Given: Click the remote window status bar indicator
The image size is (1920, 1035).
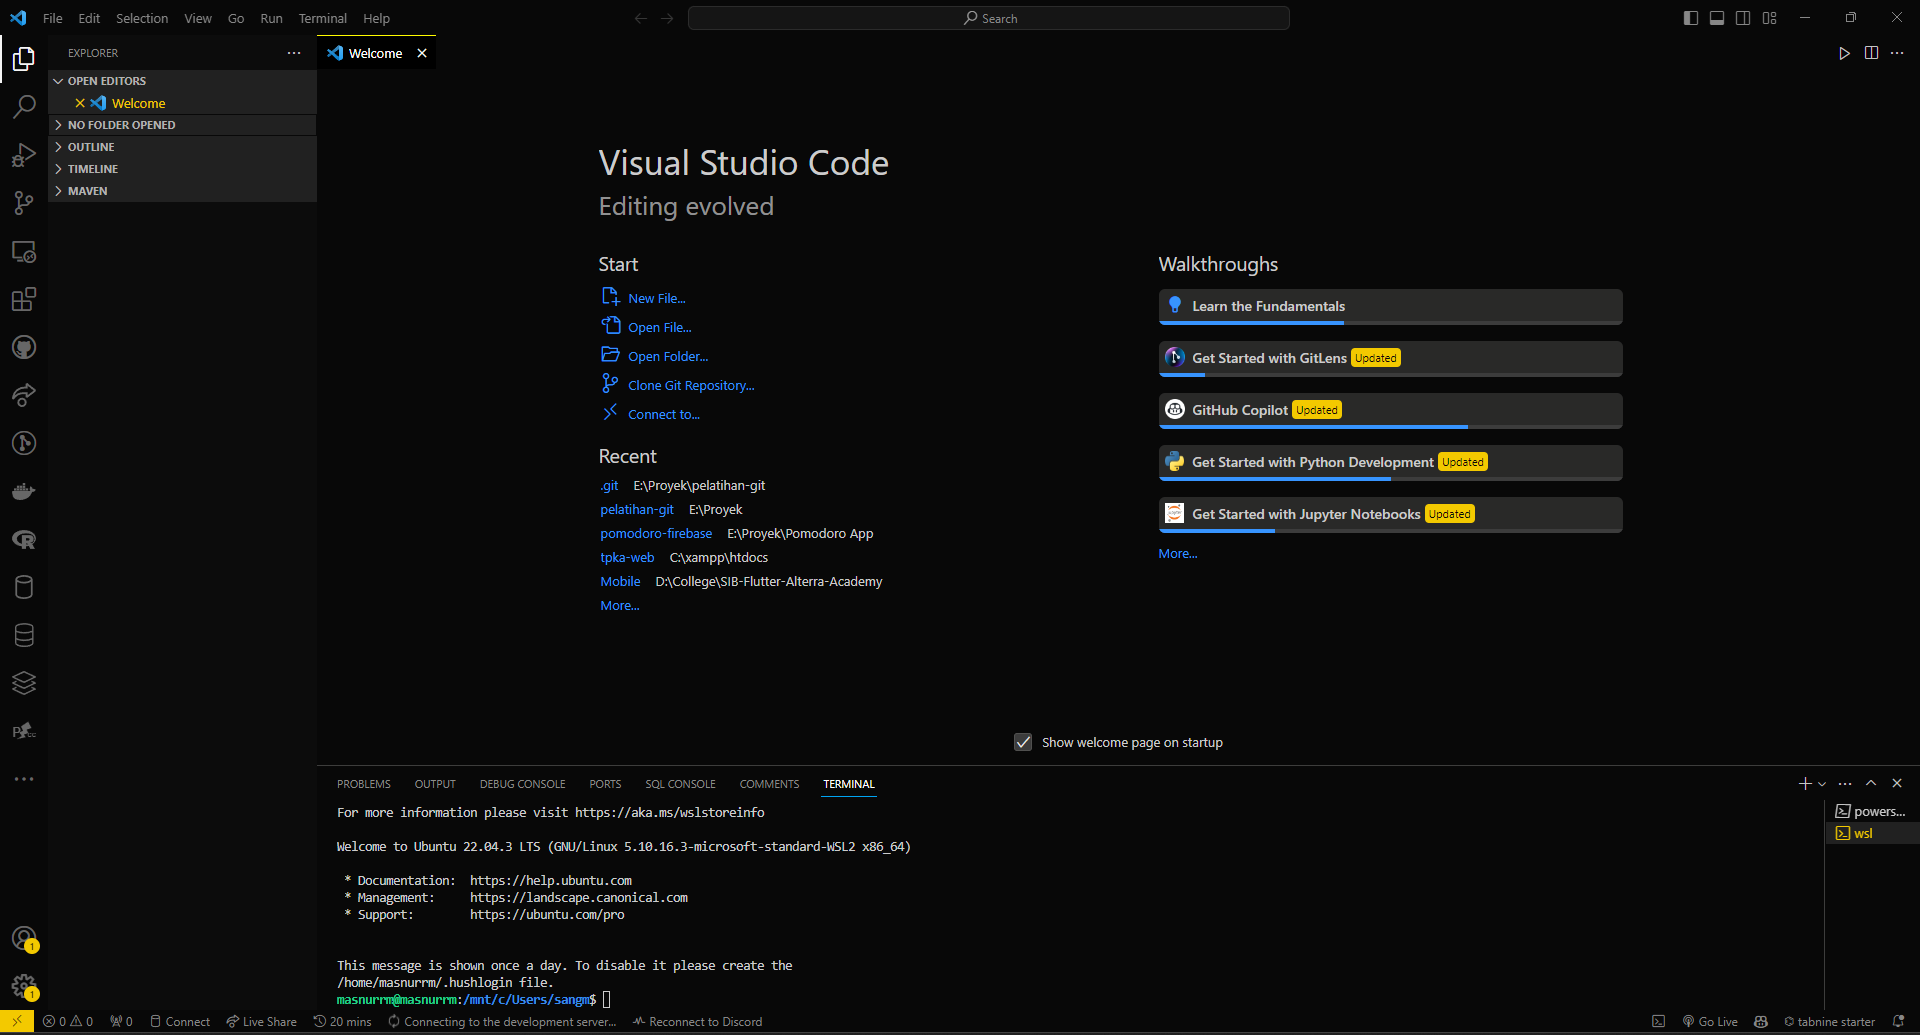Looking at the screenshot, I should point(17,1021).
